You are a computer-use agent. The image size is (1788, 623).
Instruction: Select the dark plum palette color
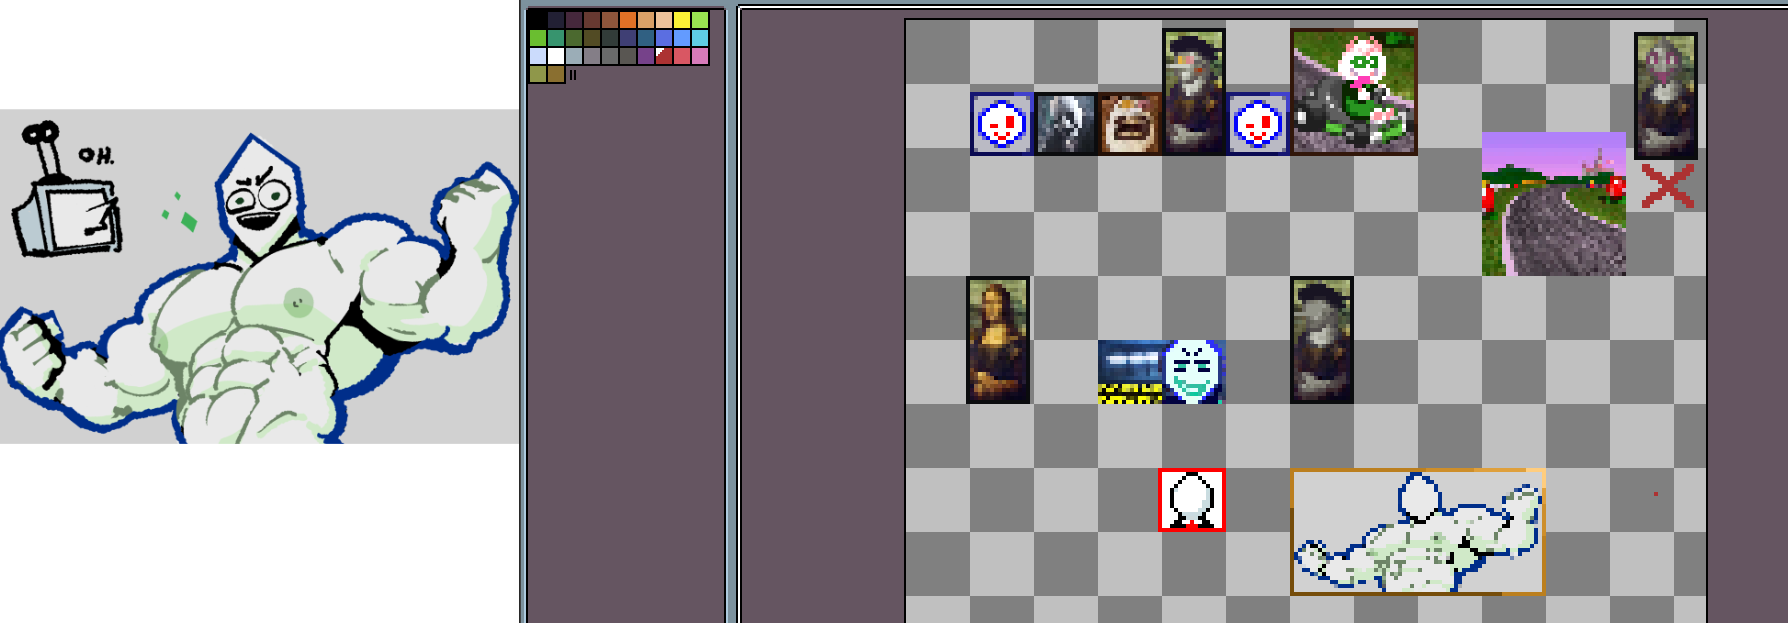pos(574,20)
